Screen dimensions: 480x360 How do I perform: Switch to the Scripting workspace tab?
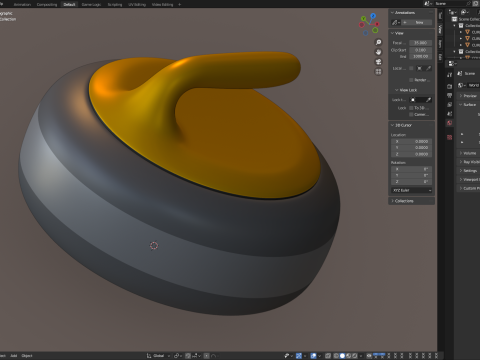pos(115,4)
